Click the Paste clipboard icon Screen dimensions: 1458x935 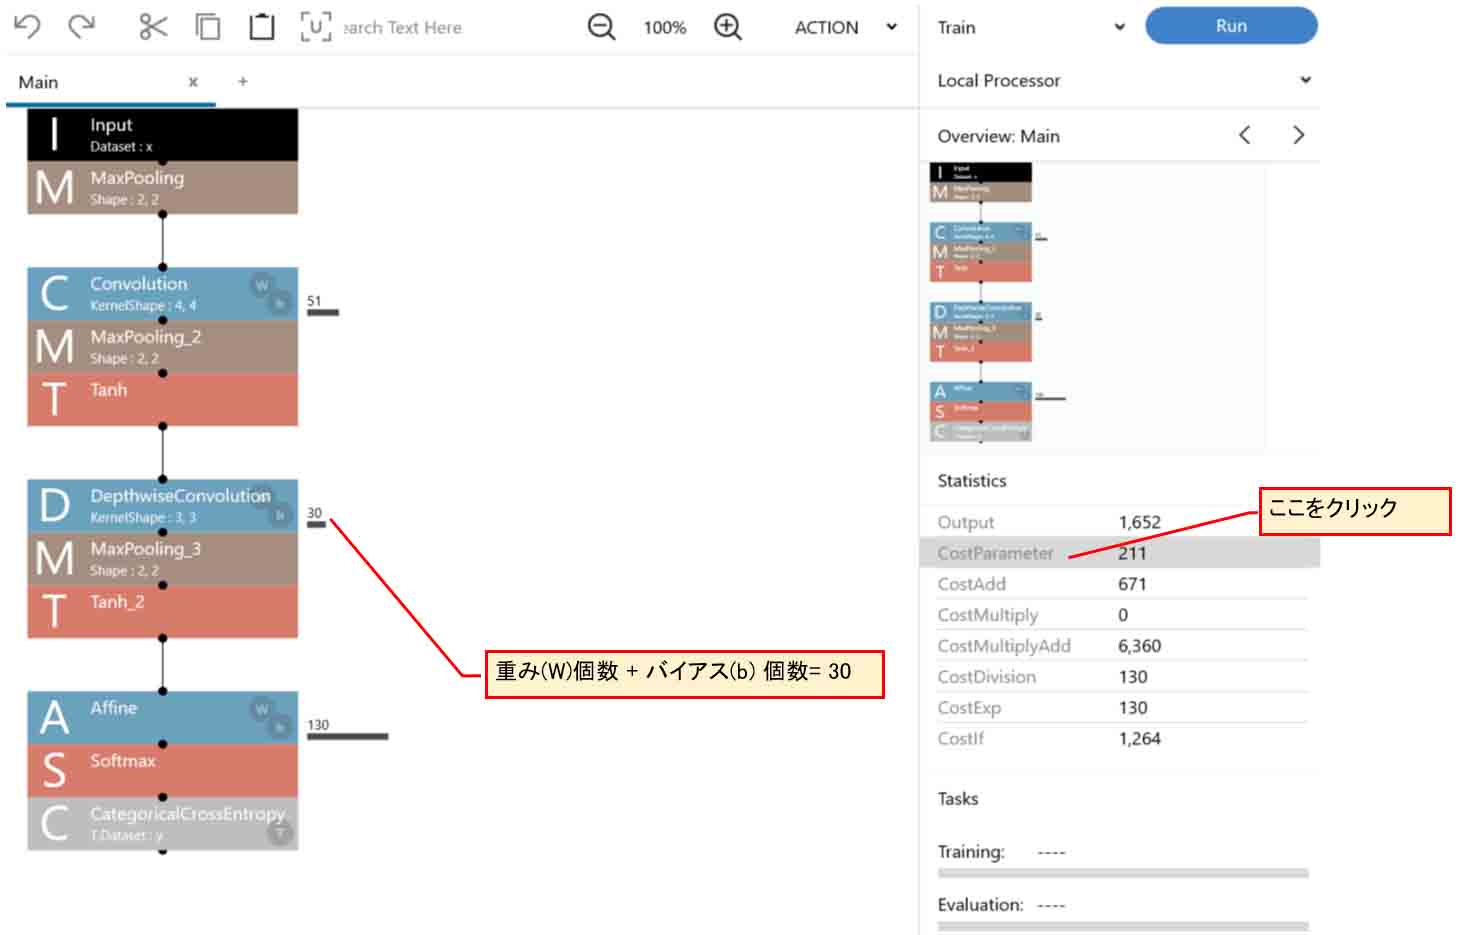point(261,27)
